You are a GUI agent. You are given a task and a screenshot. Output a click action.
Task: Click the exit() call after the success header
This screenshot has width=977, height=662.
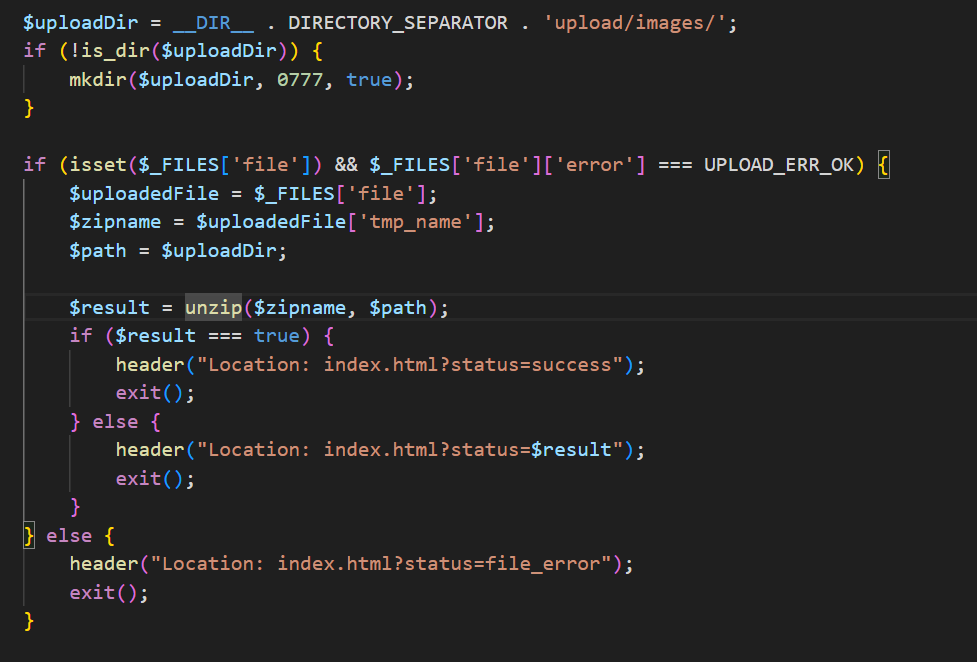[x=155, y=393]
